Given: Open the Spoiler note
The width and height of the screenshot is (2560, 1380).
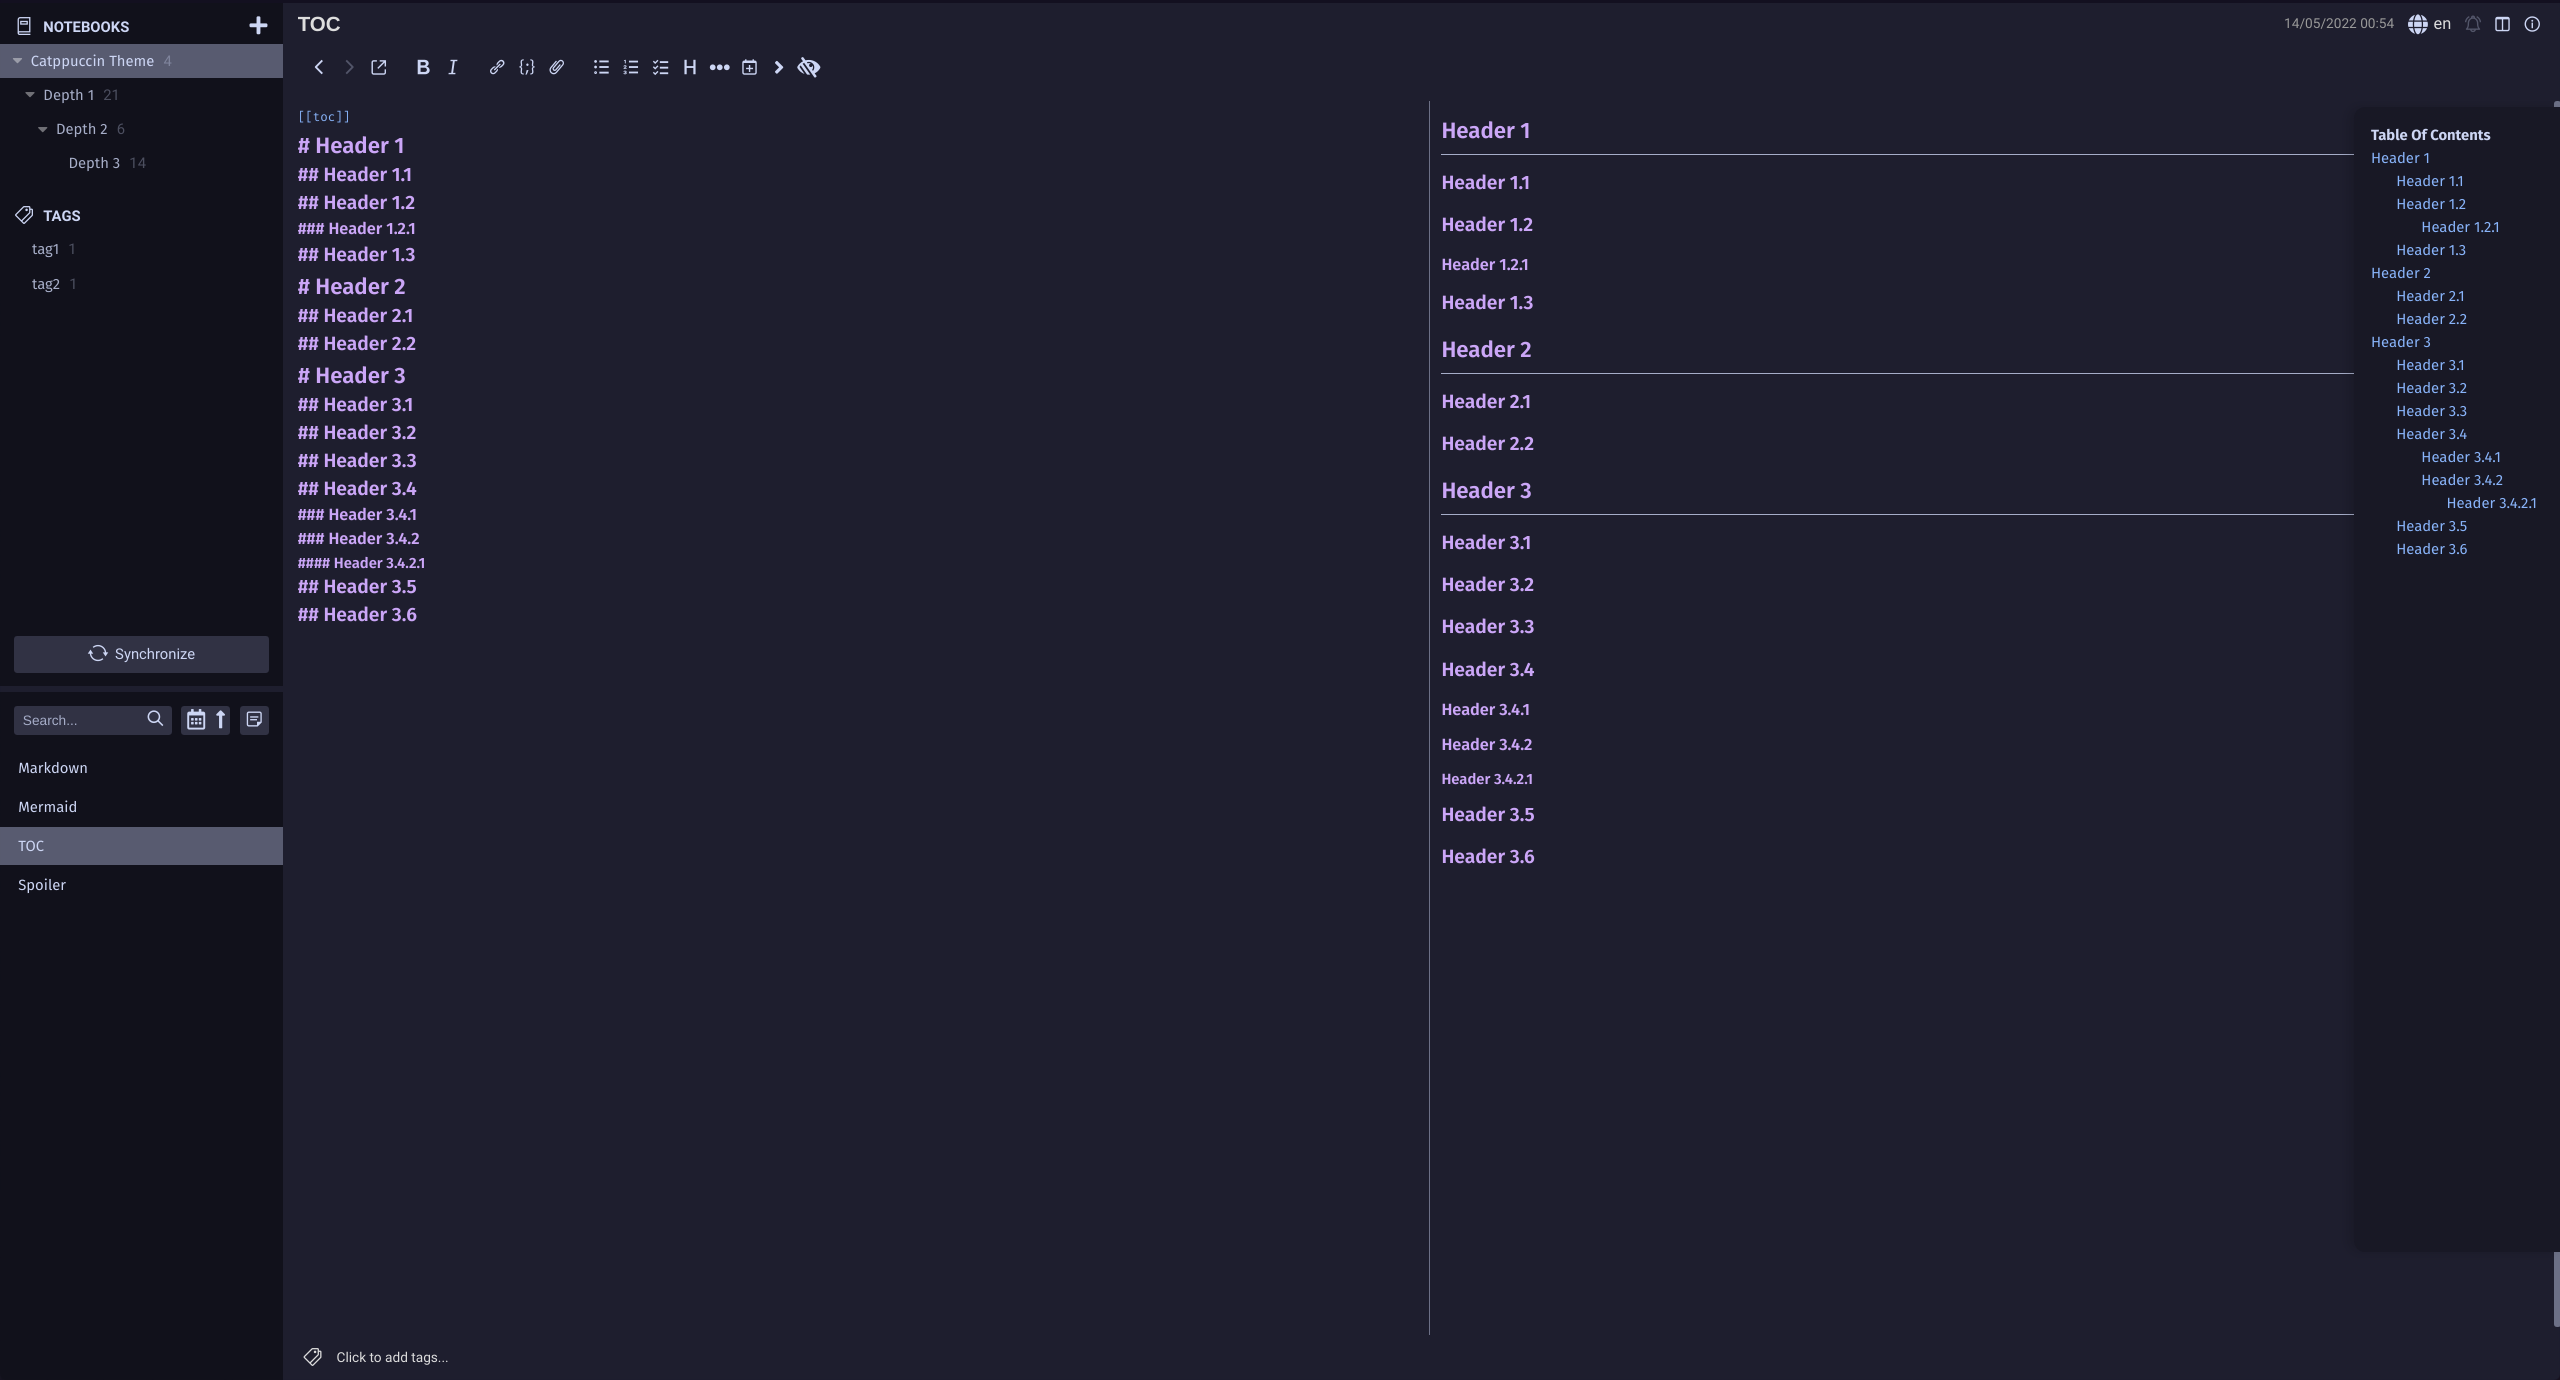Looking at the screenshot, I should pyautogui.click(x=141, y=885).
